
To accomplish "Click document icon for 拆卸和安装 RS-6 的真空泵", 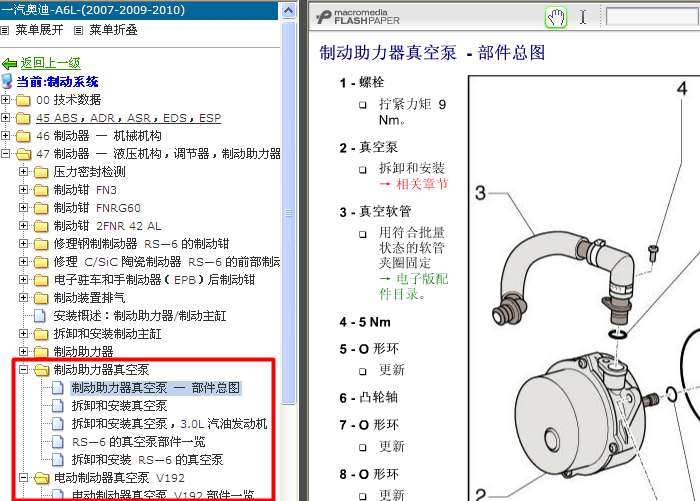I will (x=58, y=459).
